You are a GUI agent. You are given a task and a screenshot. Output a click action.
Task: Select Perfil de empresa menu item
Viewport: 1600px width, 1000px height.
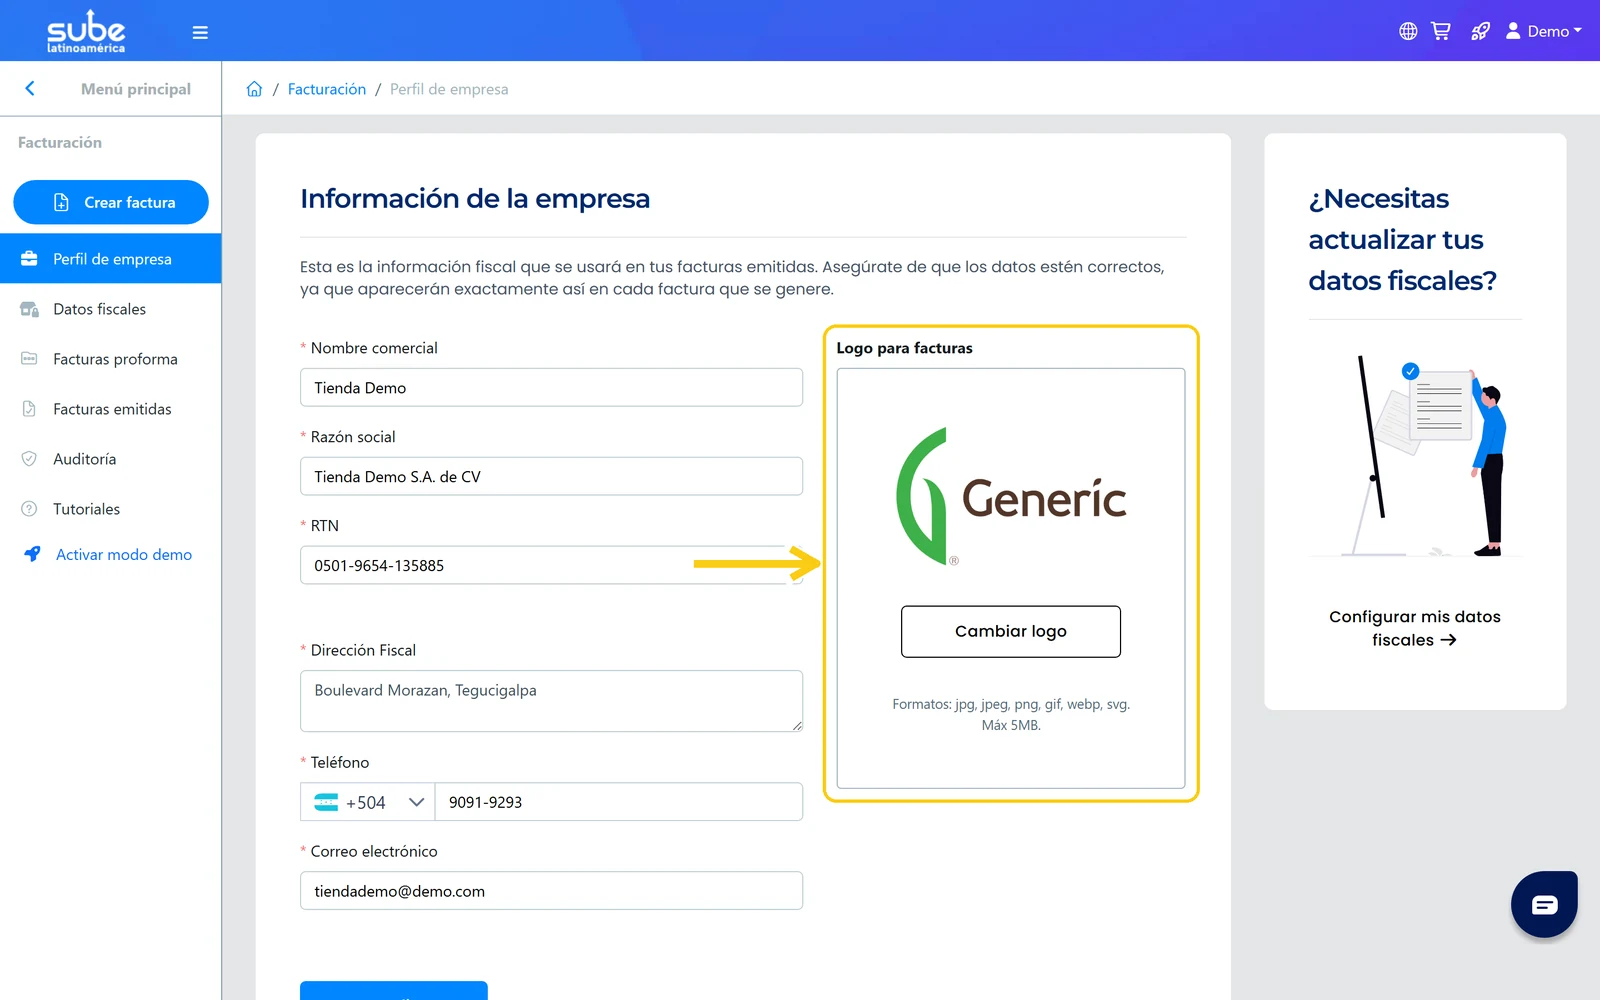point(111,259)
